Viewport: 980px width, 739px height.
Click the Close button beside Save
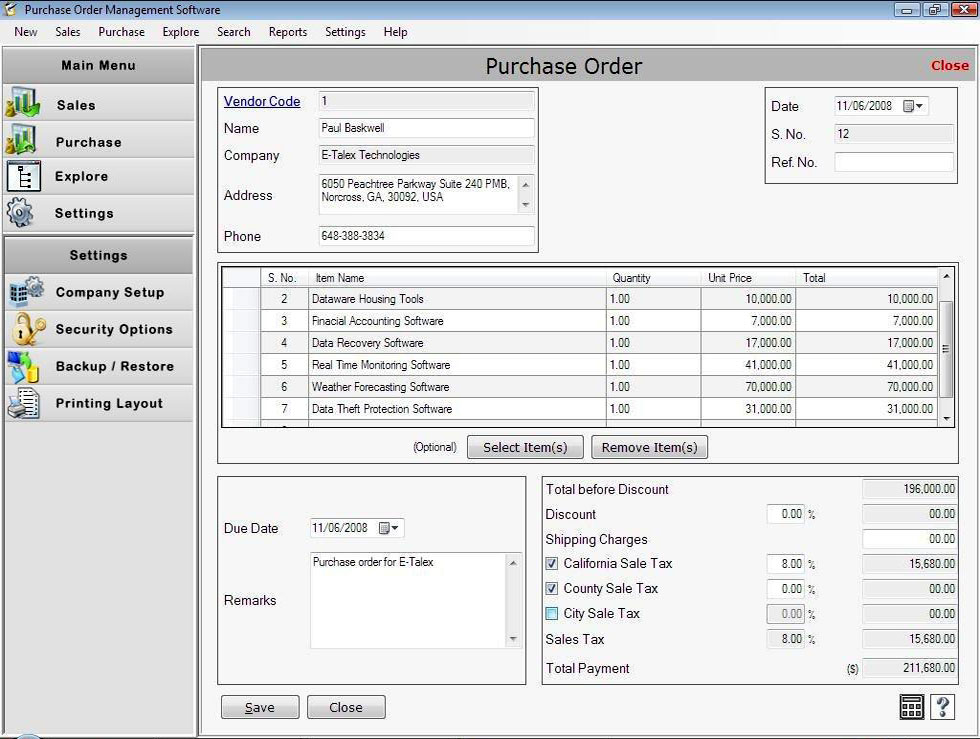coord(346,707)
